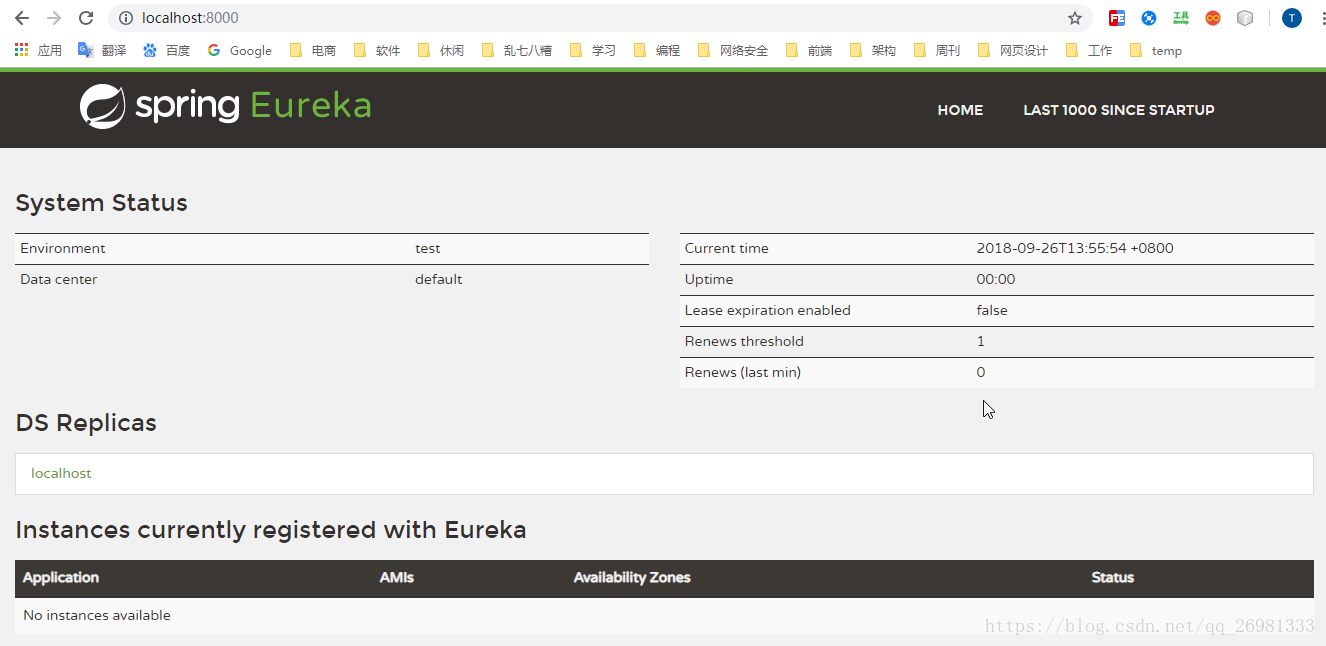Click the Application column header
This screenshot has height=646, width=1326.
coord(61,577)
